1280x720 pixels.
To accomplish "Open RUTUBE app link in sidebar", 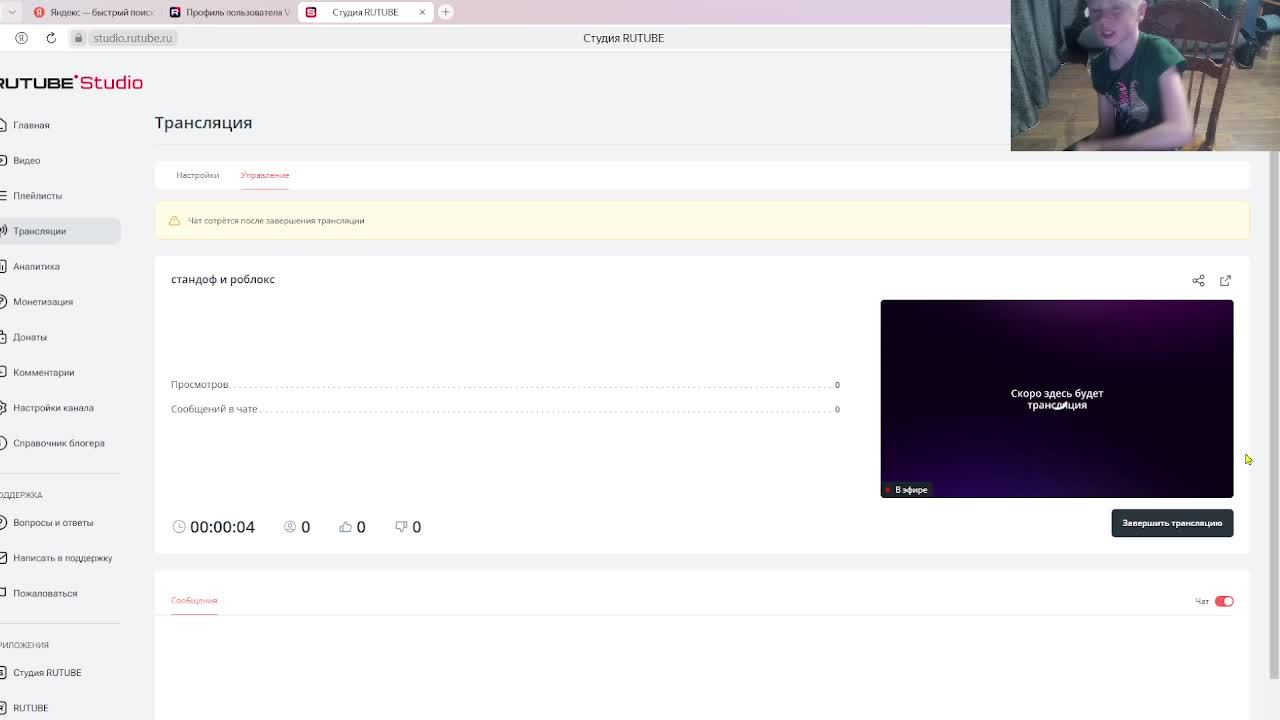I will pyautogui.click(x=30, y=708).
